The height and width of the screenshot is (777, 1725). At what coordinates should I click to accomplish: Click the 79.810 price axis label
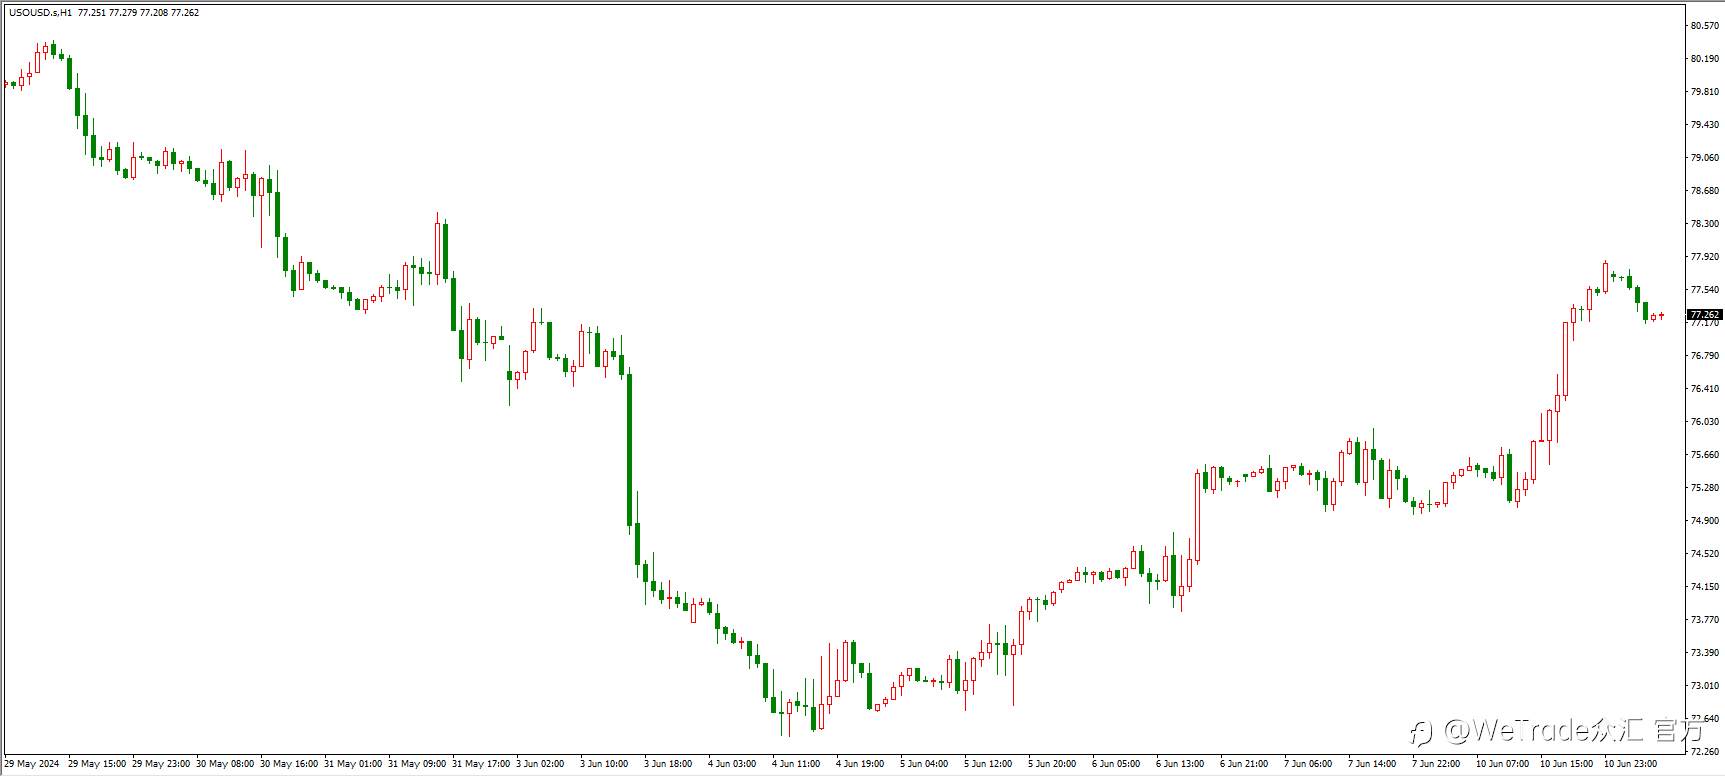tap(1704, 92)
